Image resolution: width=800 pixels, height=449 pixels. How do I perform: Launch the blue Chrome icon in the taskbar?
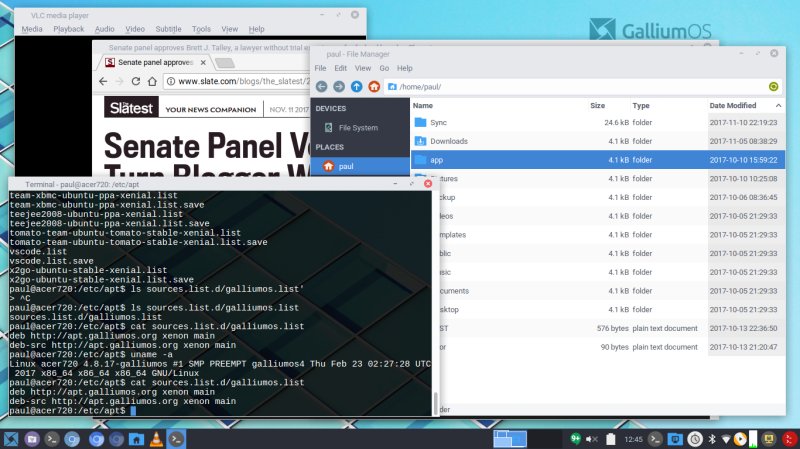[96, 439]
